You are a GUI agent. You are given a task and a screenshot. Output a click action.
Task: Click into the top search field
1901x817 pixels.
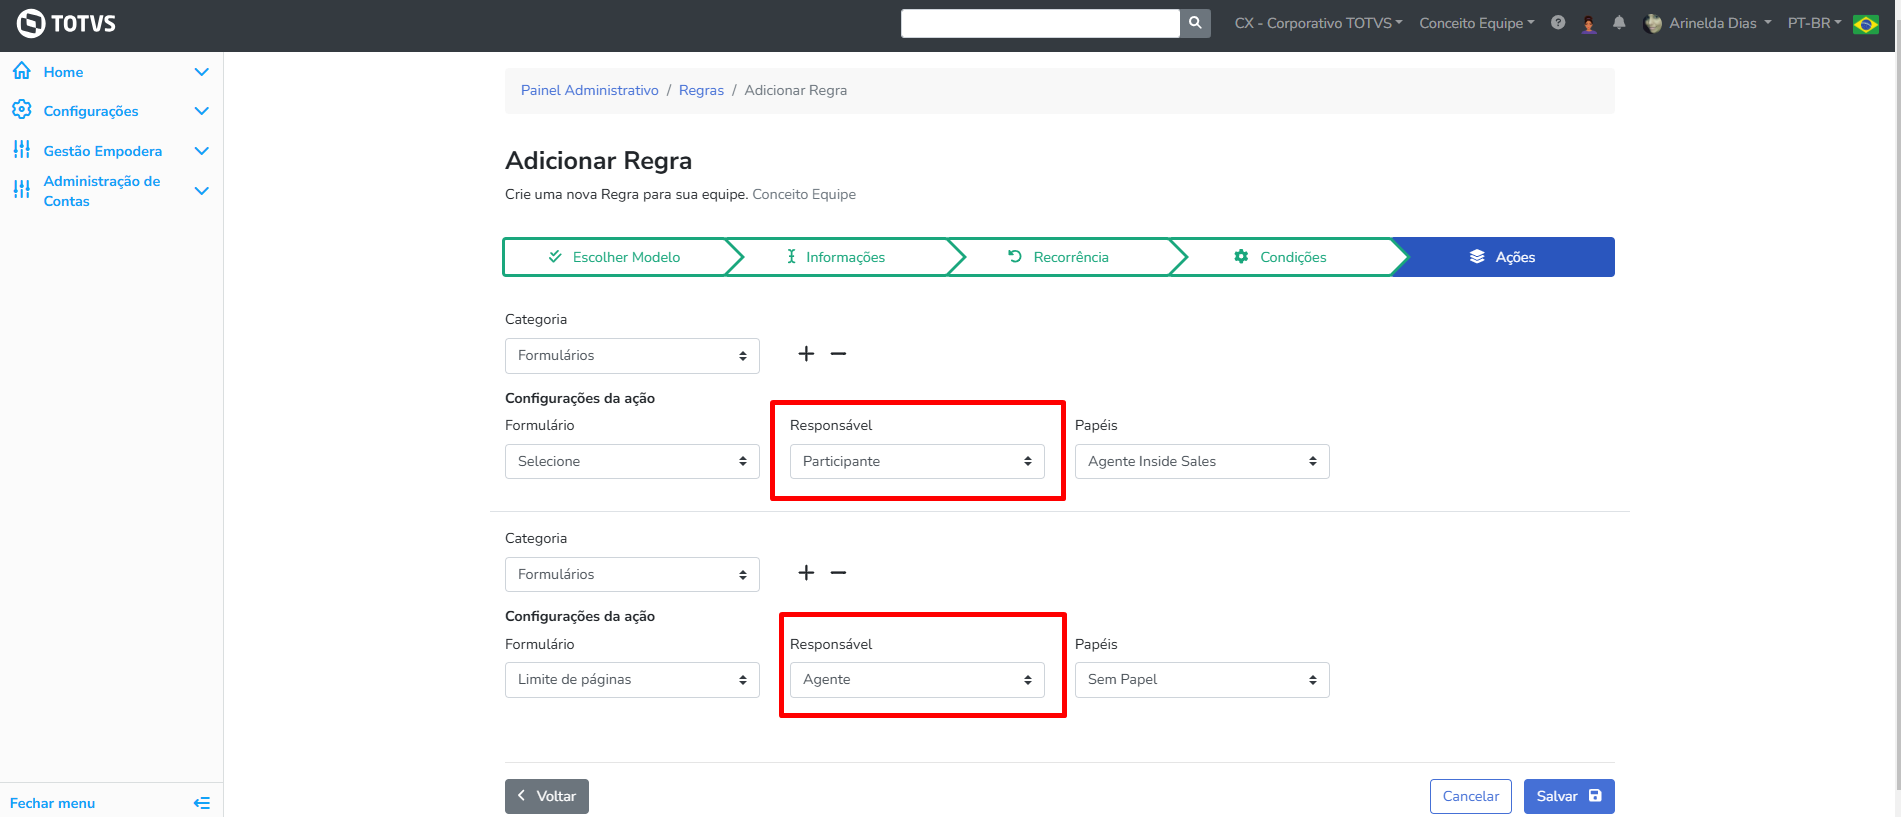1040,23
